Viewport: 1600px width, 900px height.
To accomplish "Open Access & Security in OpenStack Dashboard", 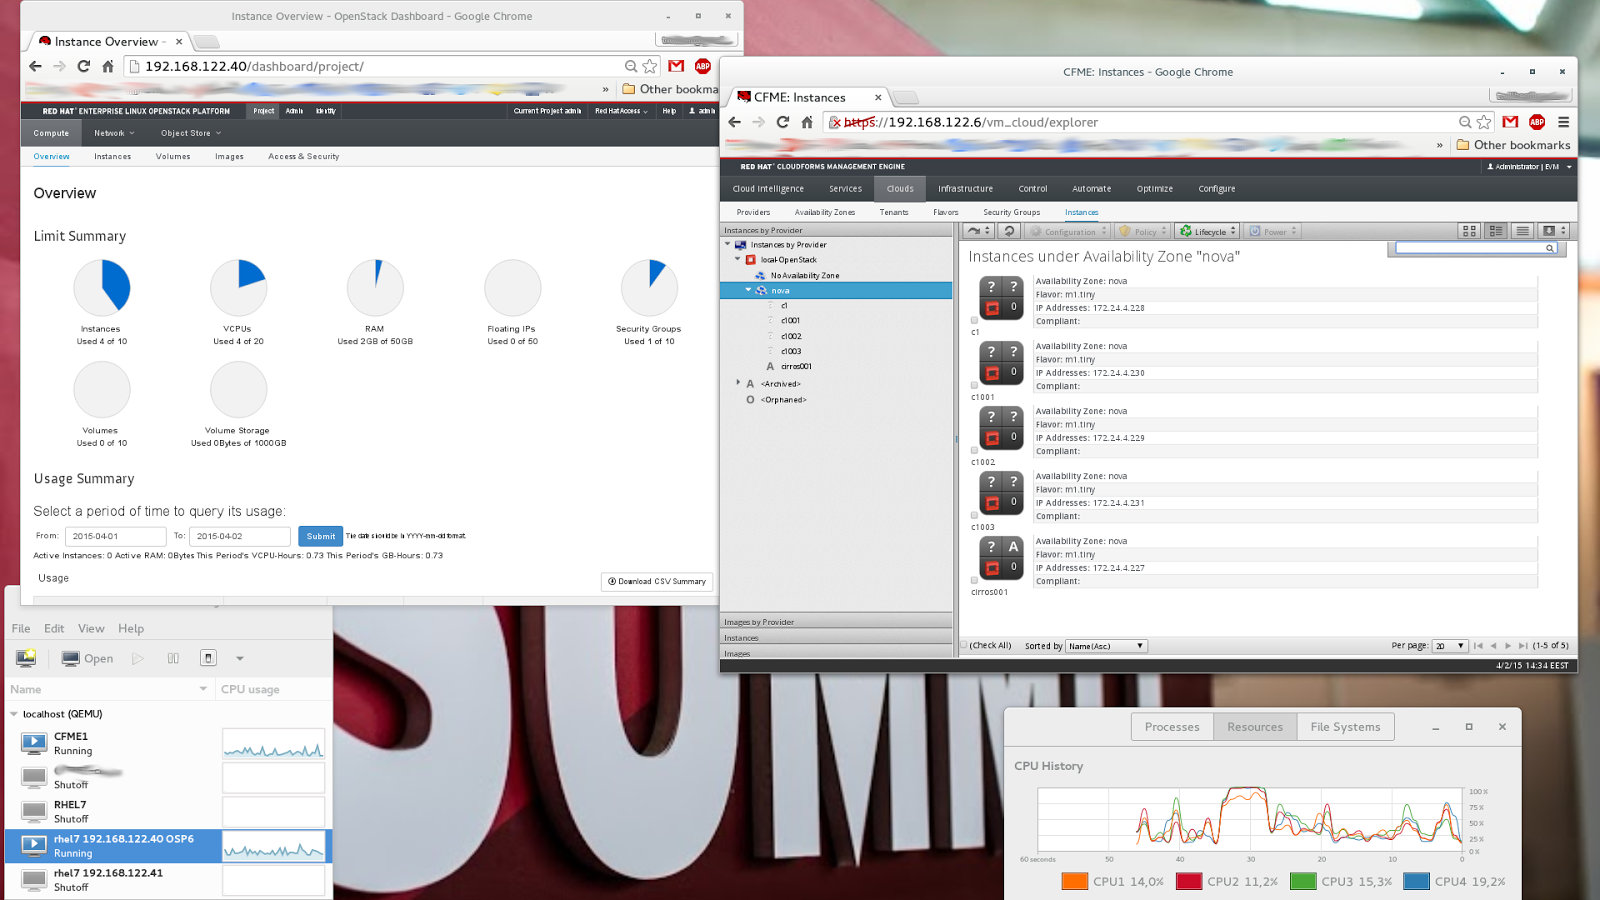I will pos(303,157).
